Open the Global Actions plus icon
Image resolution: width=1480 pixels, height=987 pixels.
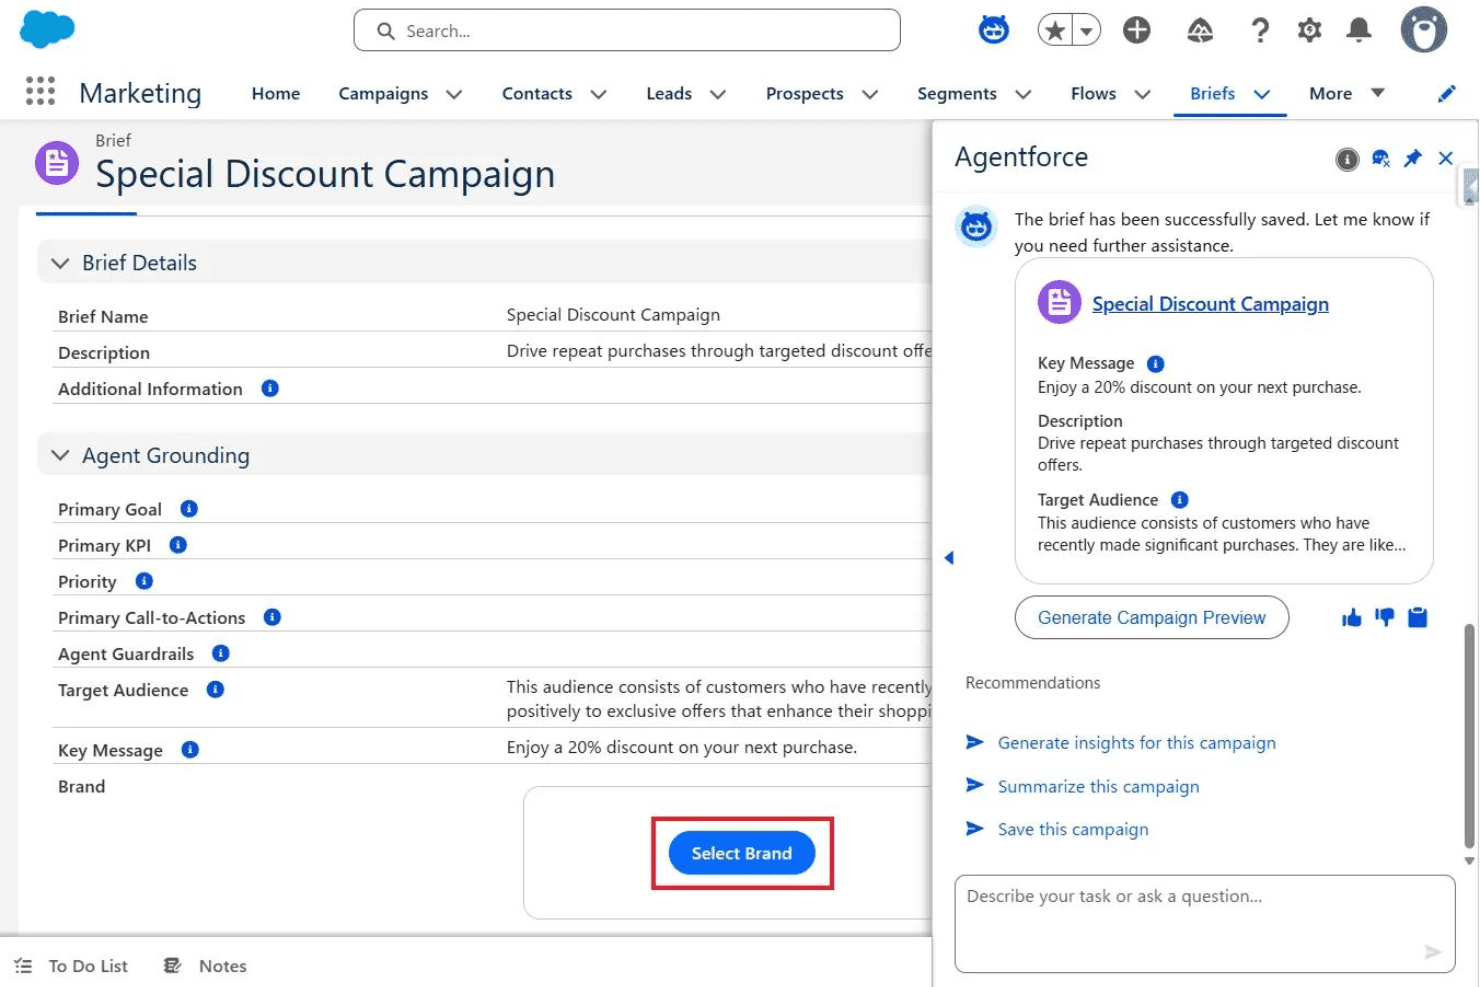point(1136,31)
